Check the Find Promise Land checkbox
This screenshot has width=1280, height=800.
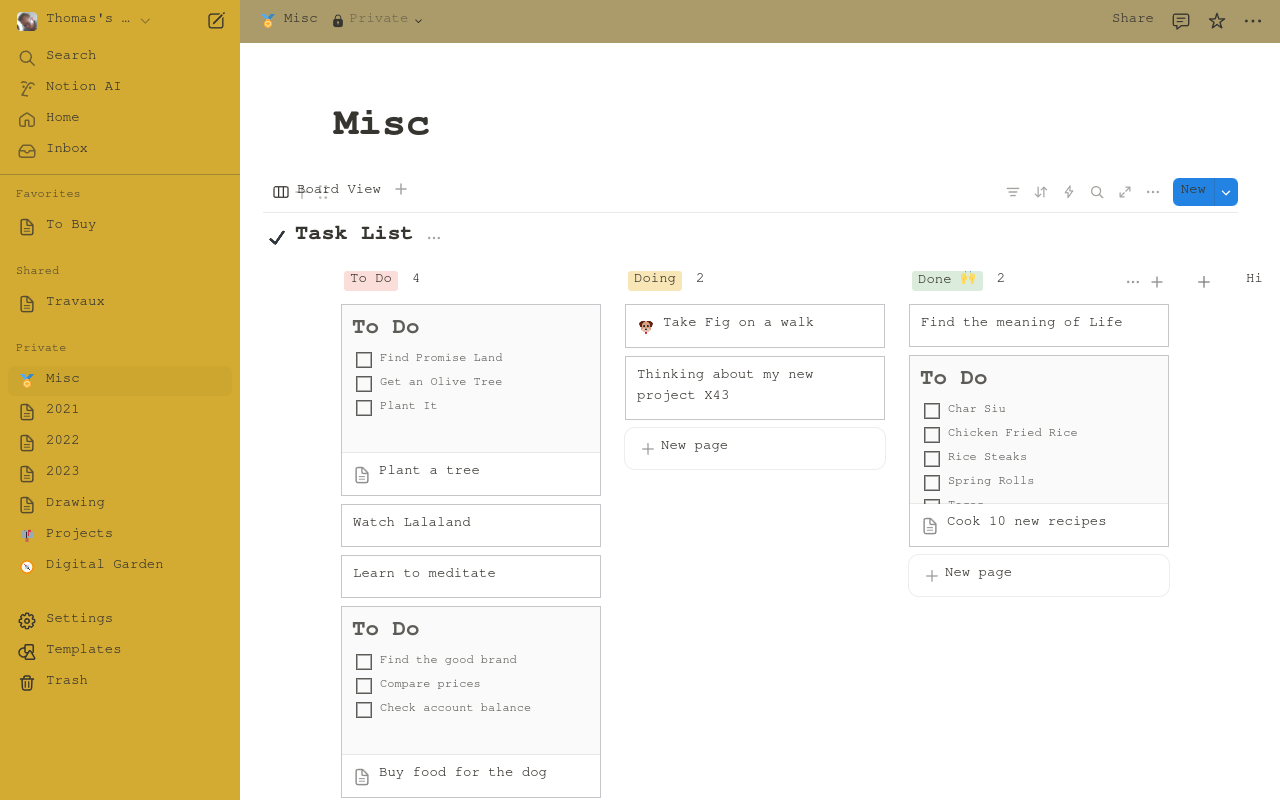(364, 360)
